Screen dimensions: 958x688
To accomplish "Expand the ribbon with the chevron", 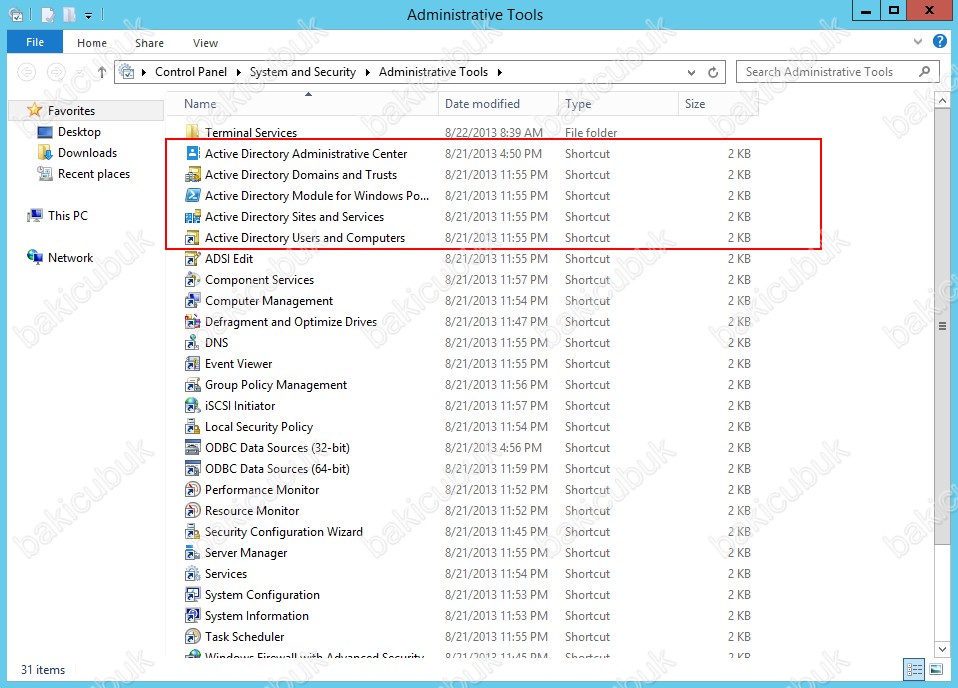I will [918, 42].
